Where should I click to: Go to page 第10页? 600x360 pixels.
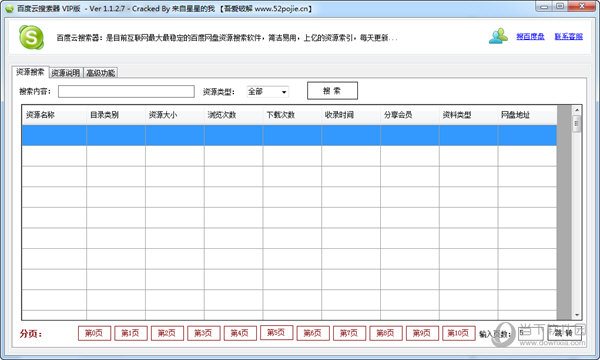click(459, 333)
